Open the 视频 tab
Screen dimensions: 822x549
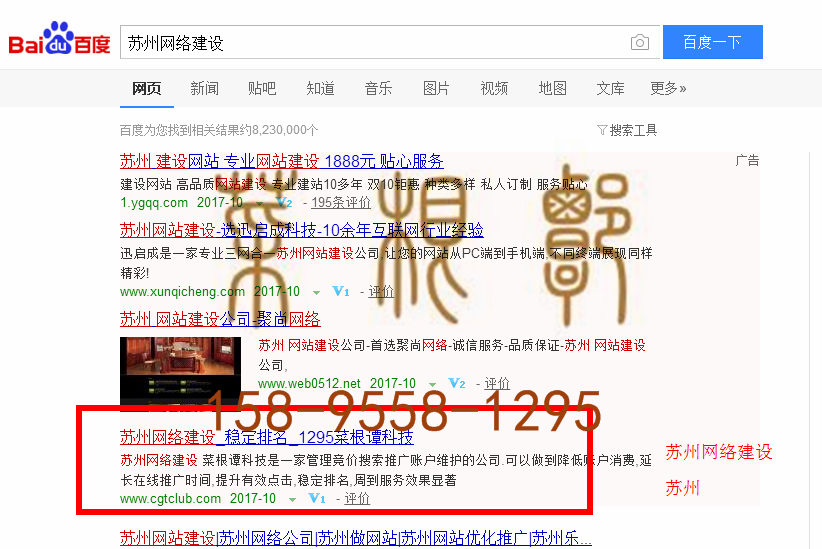(x=494, y=88)
